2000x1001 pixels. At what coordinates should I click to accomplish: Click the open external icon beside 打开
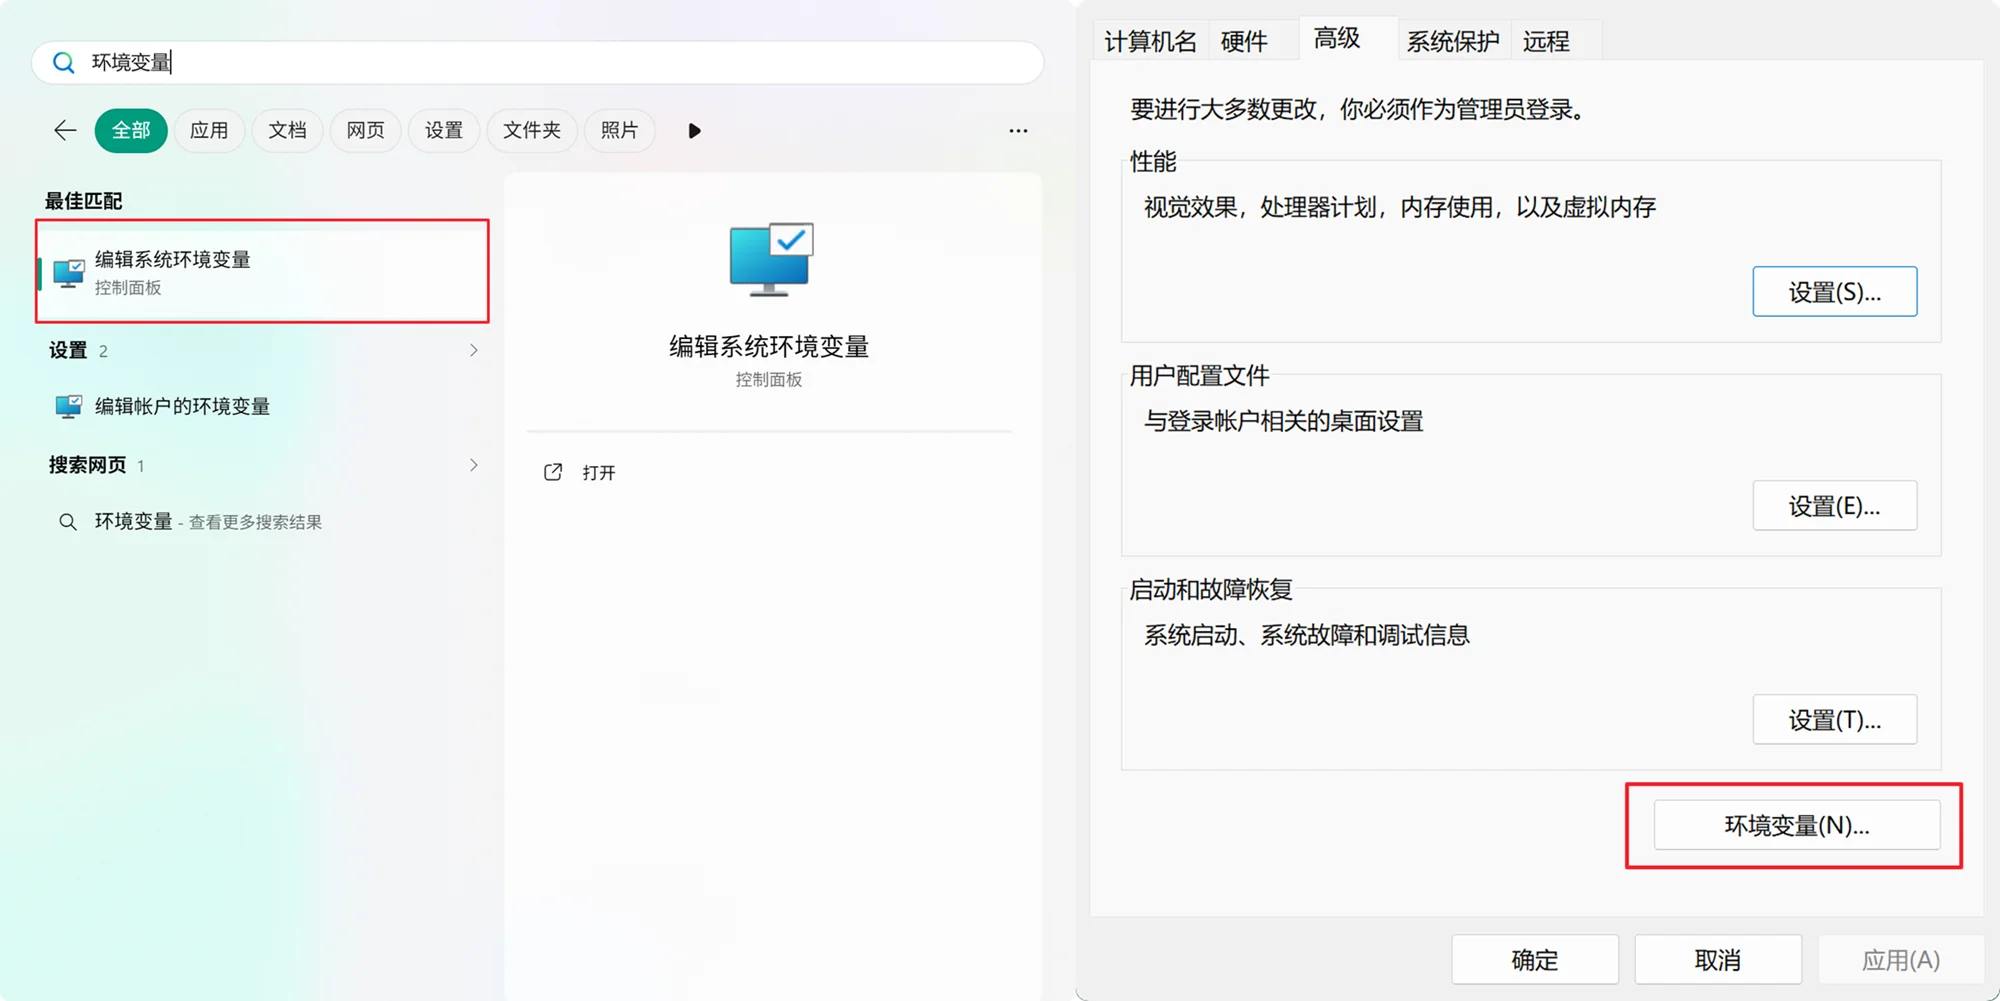(553, 472)
